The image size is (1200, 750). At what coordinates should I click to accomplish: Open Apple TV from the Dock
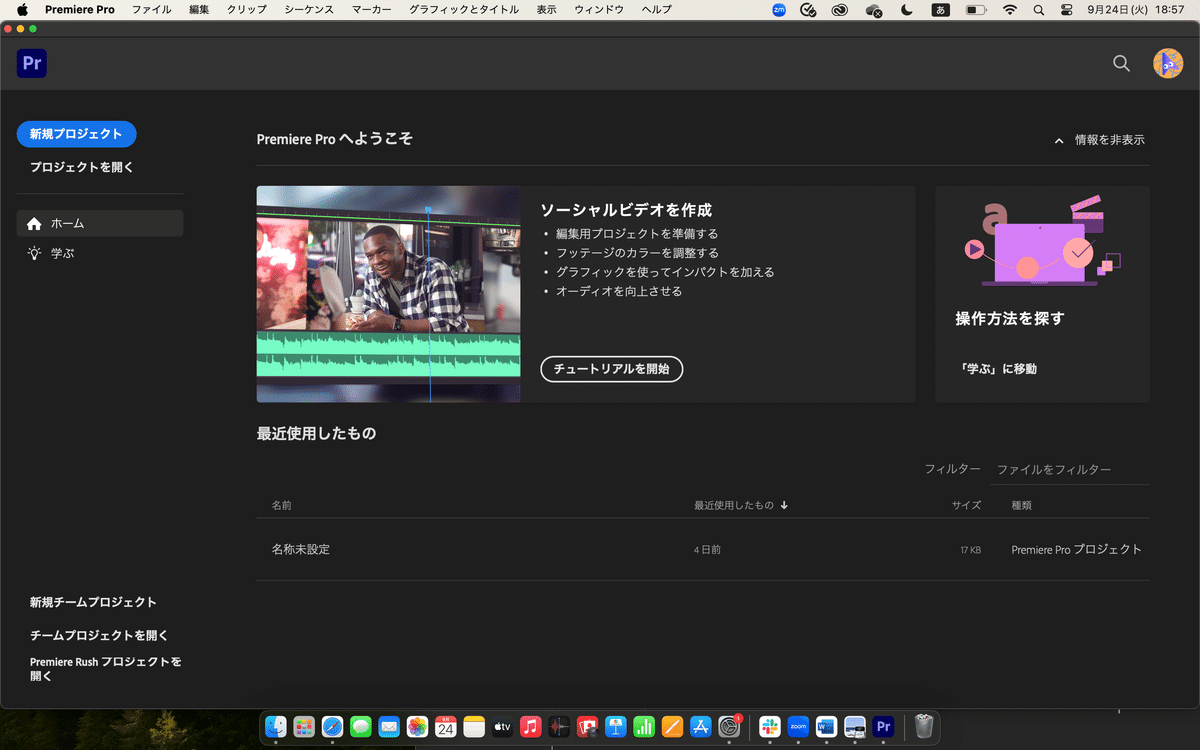(502, 727)
